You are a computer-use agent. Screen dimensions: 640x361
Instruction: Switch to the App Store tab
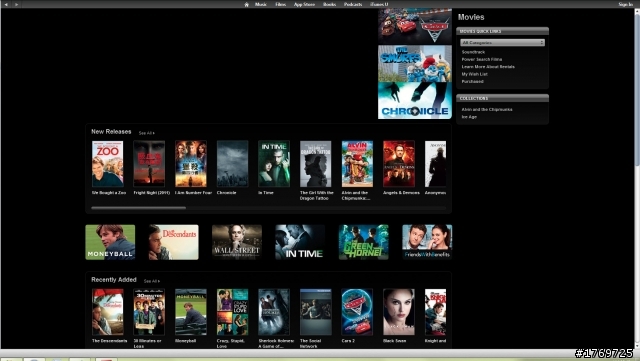click(x=304, y=4)
